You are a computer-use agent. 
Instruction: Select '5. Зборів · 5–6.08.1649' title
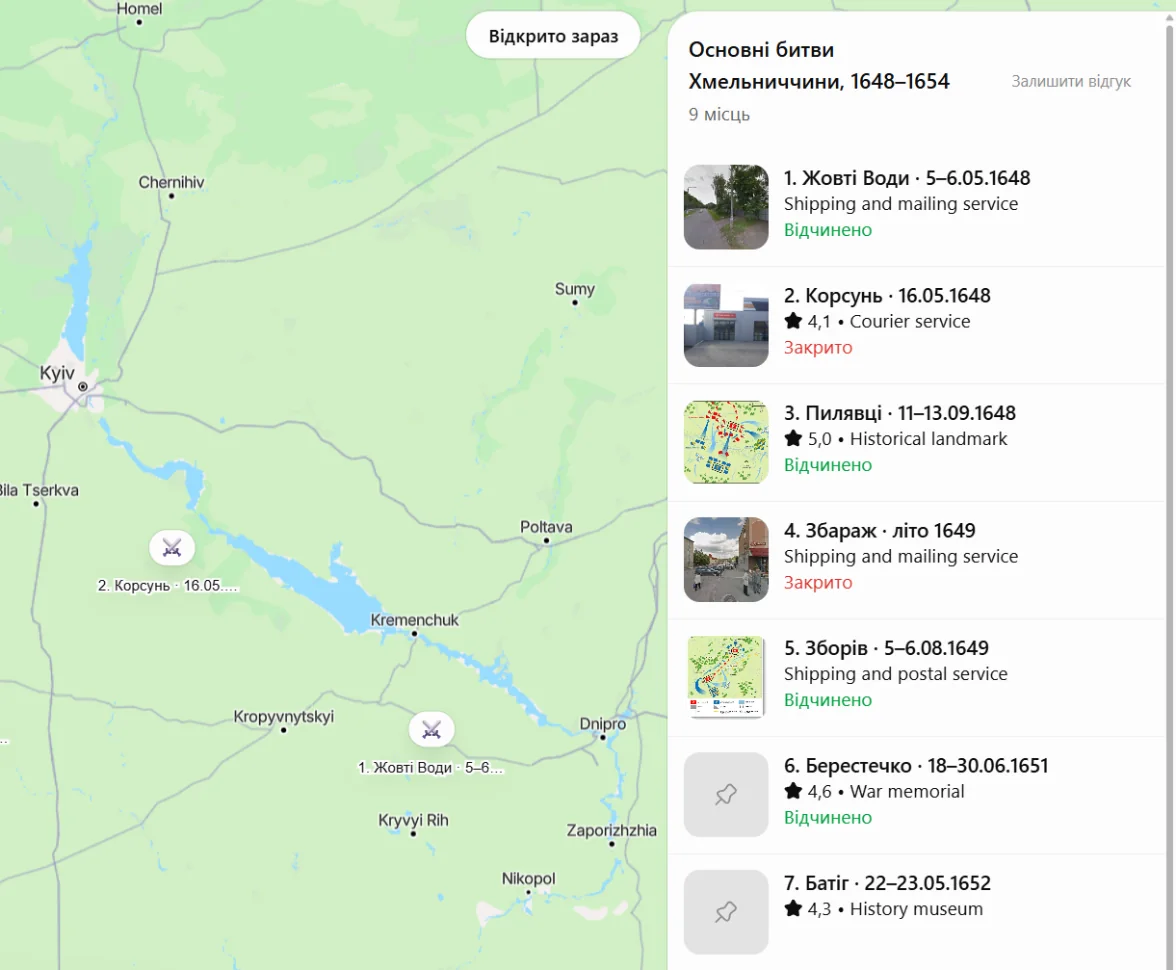click(x=886, y=647)
